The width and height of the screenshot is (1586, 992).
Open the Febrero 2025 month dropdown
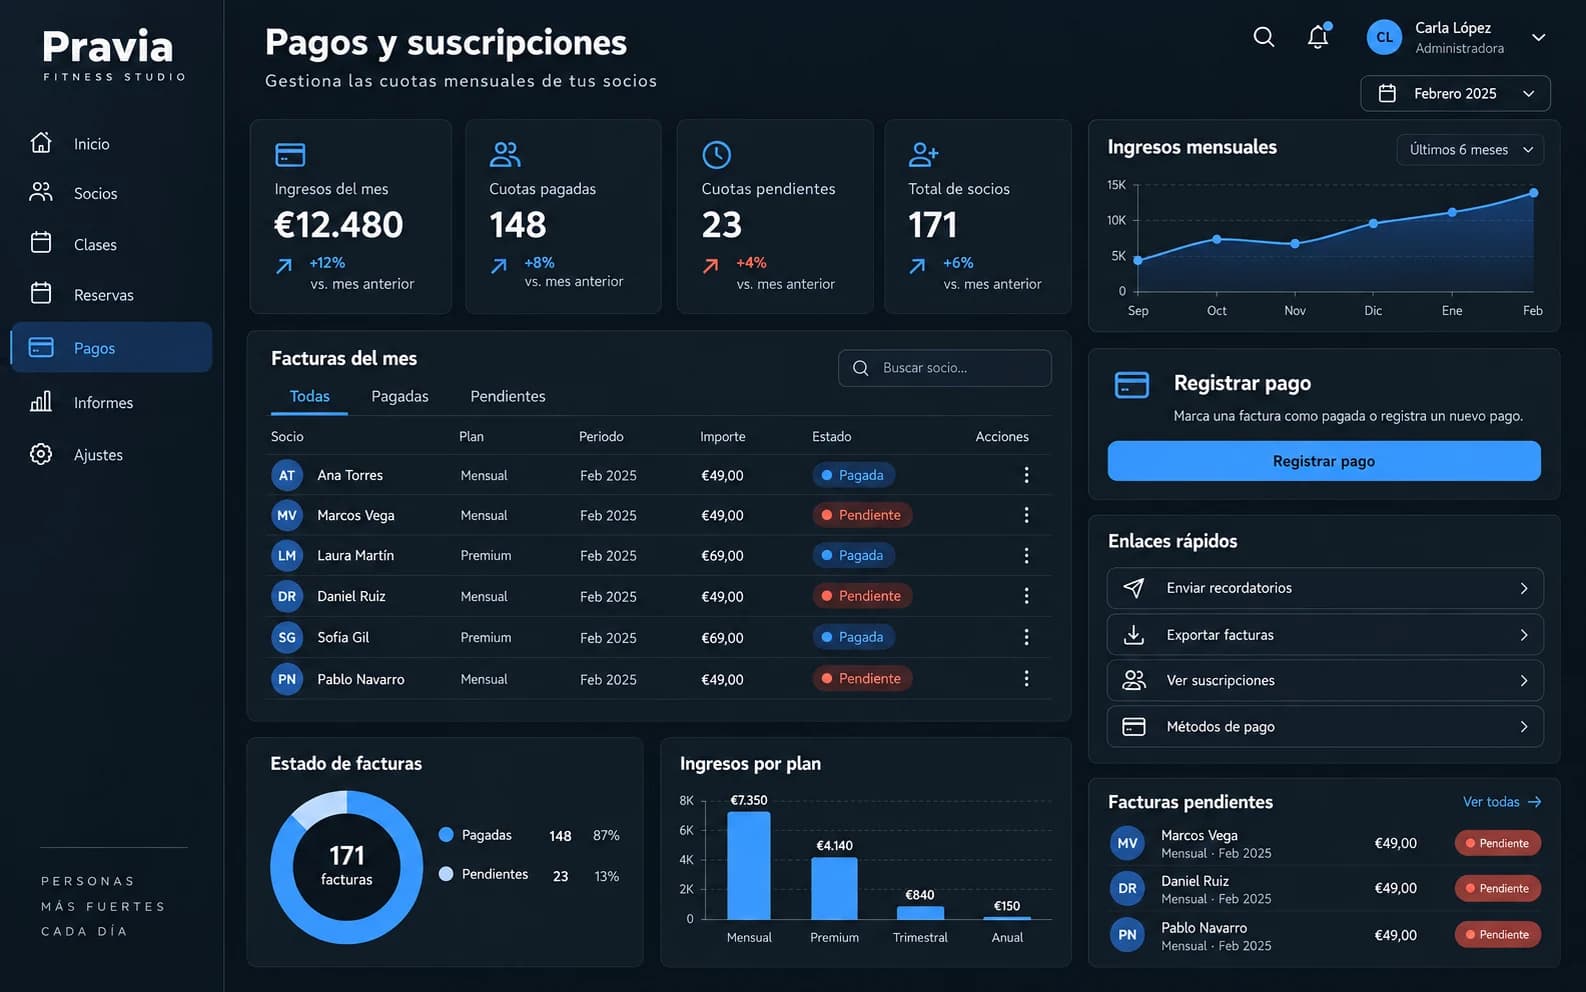click(x=1455, y=93)
